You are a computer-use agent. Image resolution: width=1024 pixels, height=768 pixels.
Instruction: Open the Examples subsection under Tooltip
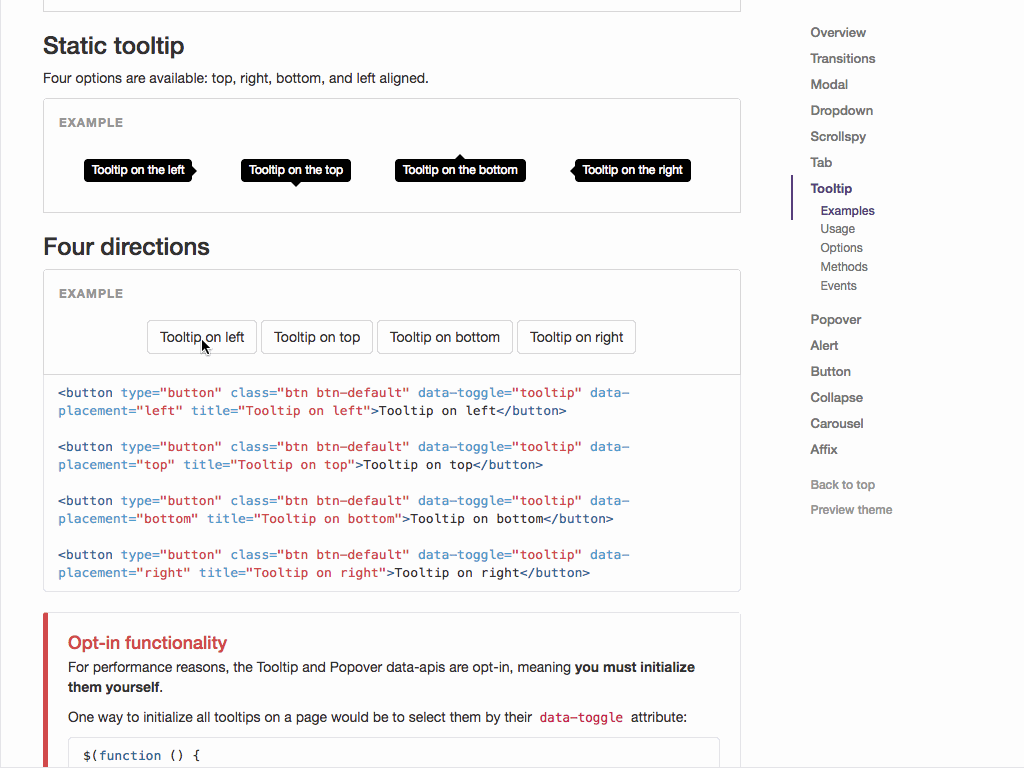click(847, 210)
